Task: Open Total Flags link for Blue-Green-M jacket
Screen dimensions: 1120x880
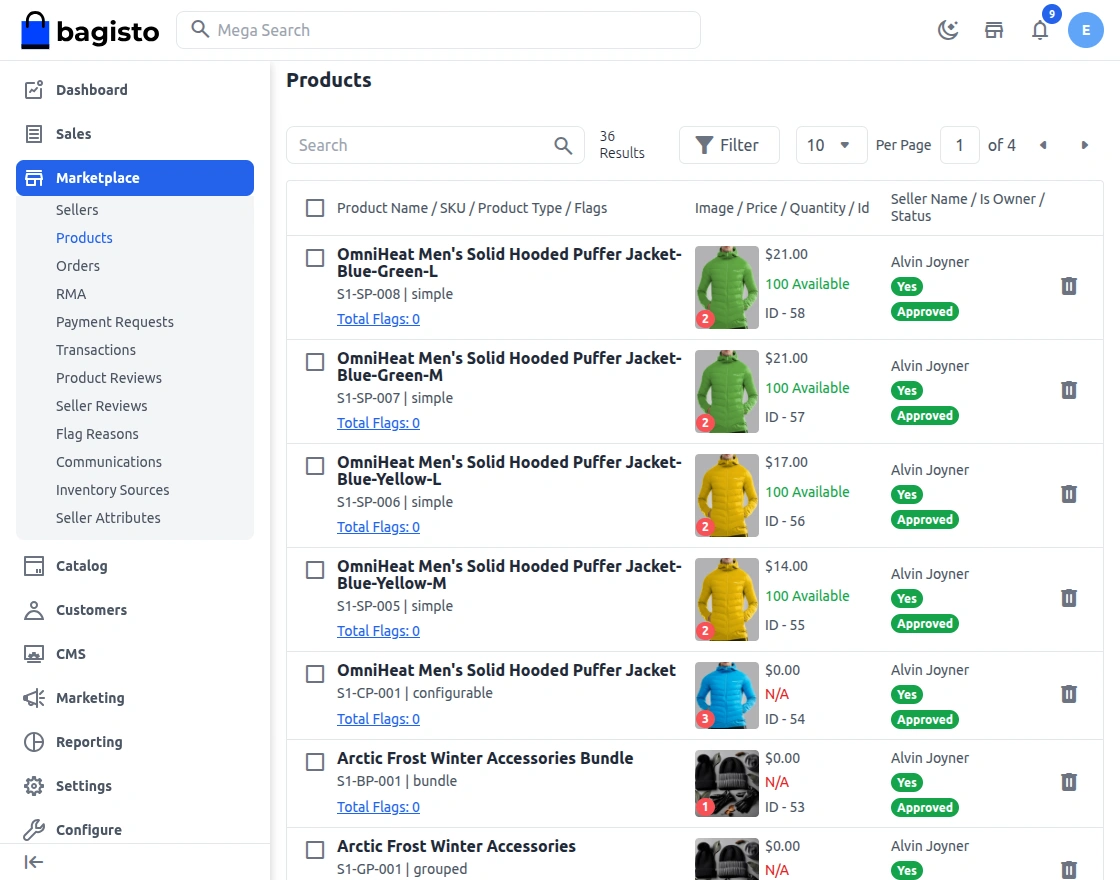Action: tap(378, 423)
